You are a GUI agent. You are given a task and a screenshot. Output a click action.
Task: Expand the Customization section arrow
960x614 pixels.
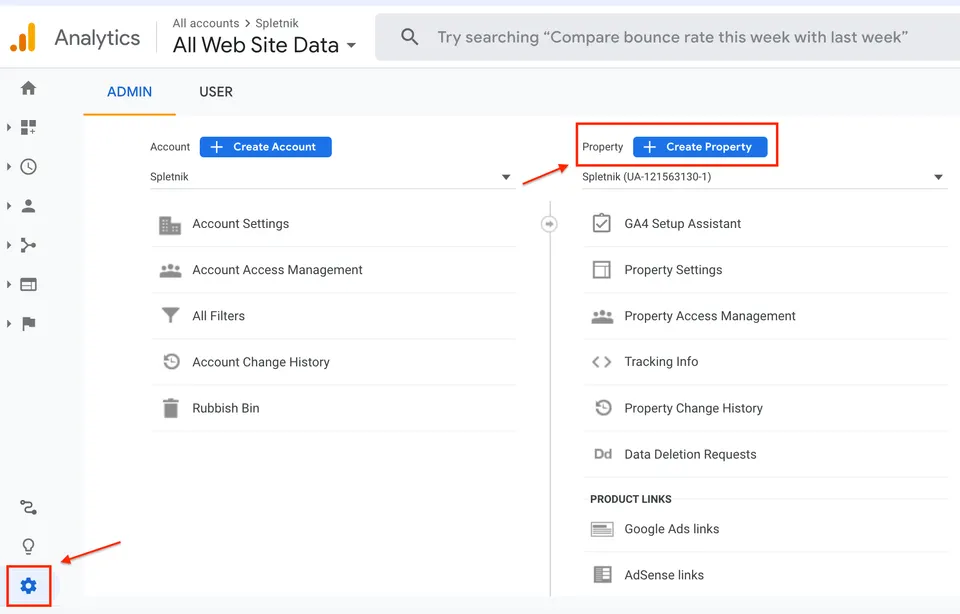(9, 127)
